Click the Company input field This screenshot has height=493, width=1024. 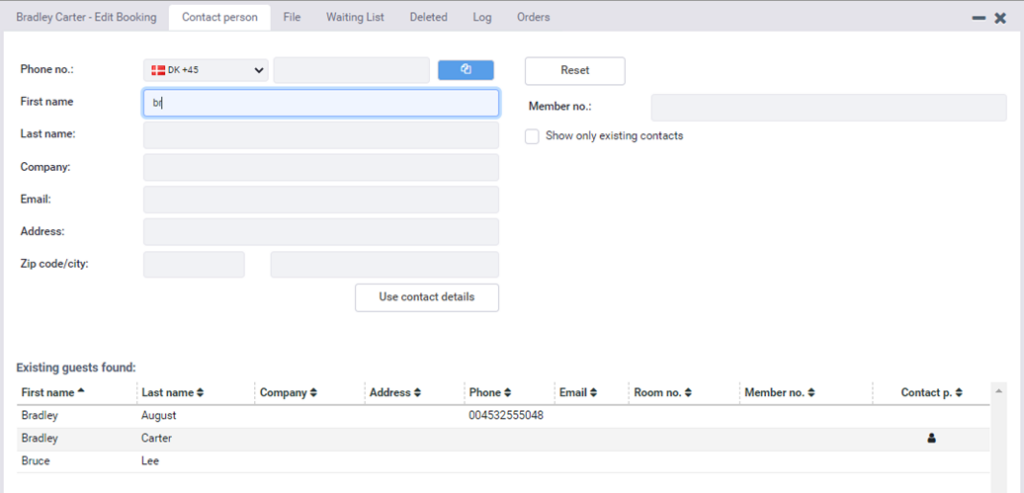(x=321, y=167)
